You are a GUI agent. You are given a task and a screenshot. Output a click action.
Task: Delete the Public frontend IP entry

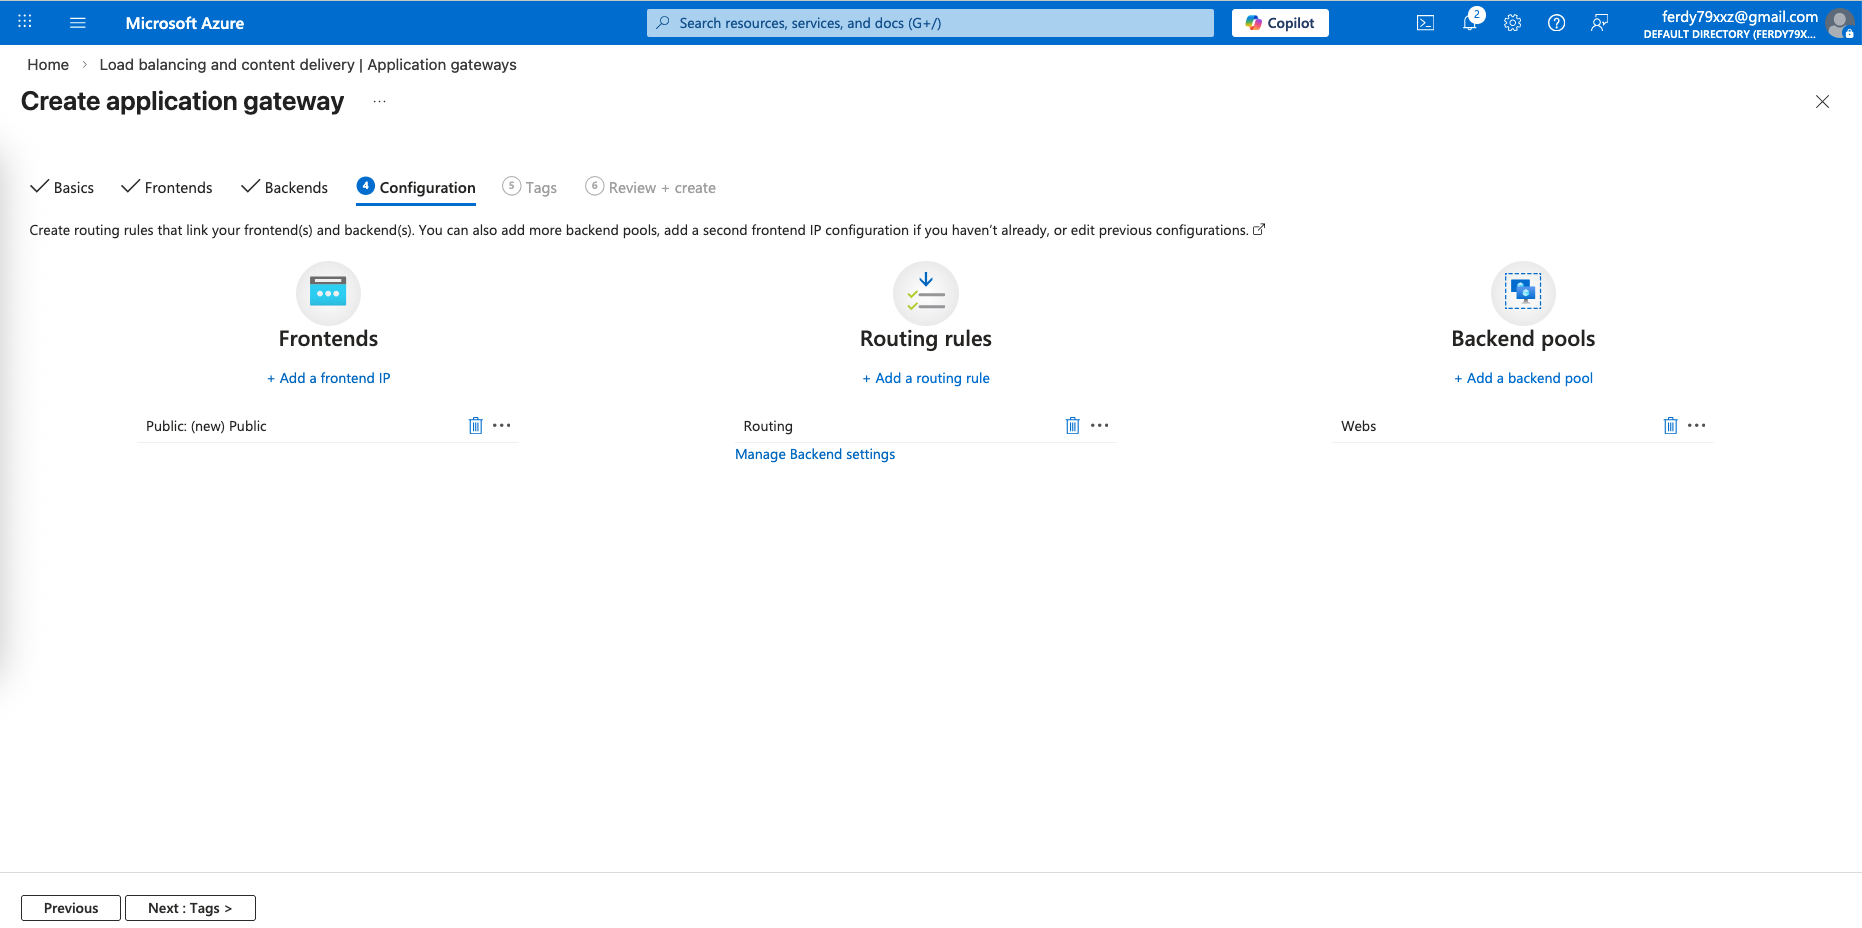click(x=475, y=426)
